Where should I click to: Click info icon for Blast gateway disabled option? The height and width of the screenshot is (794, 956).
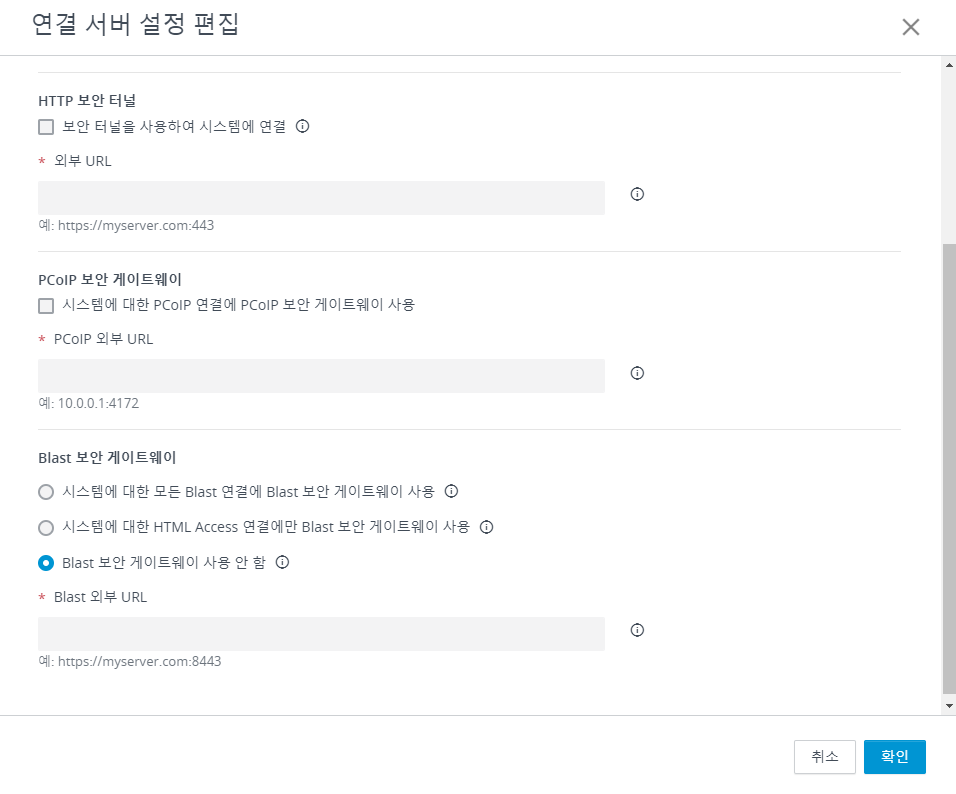click(x=282, y=562)
